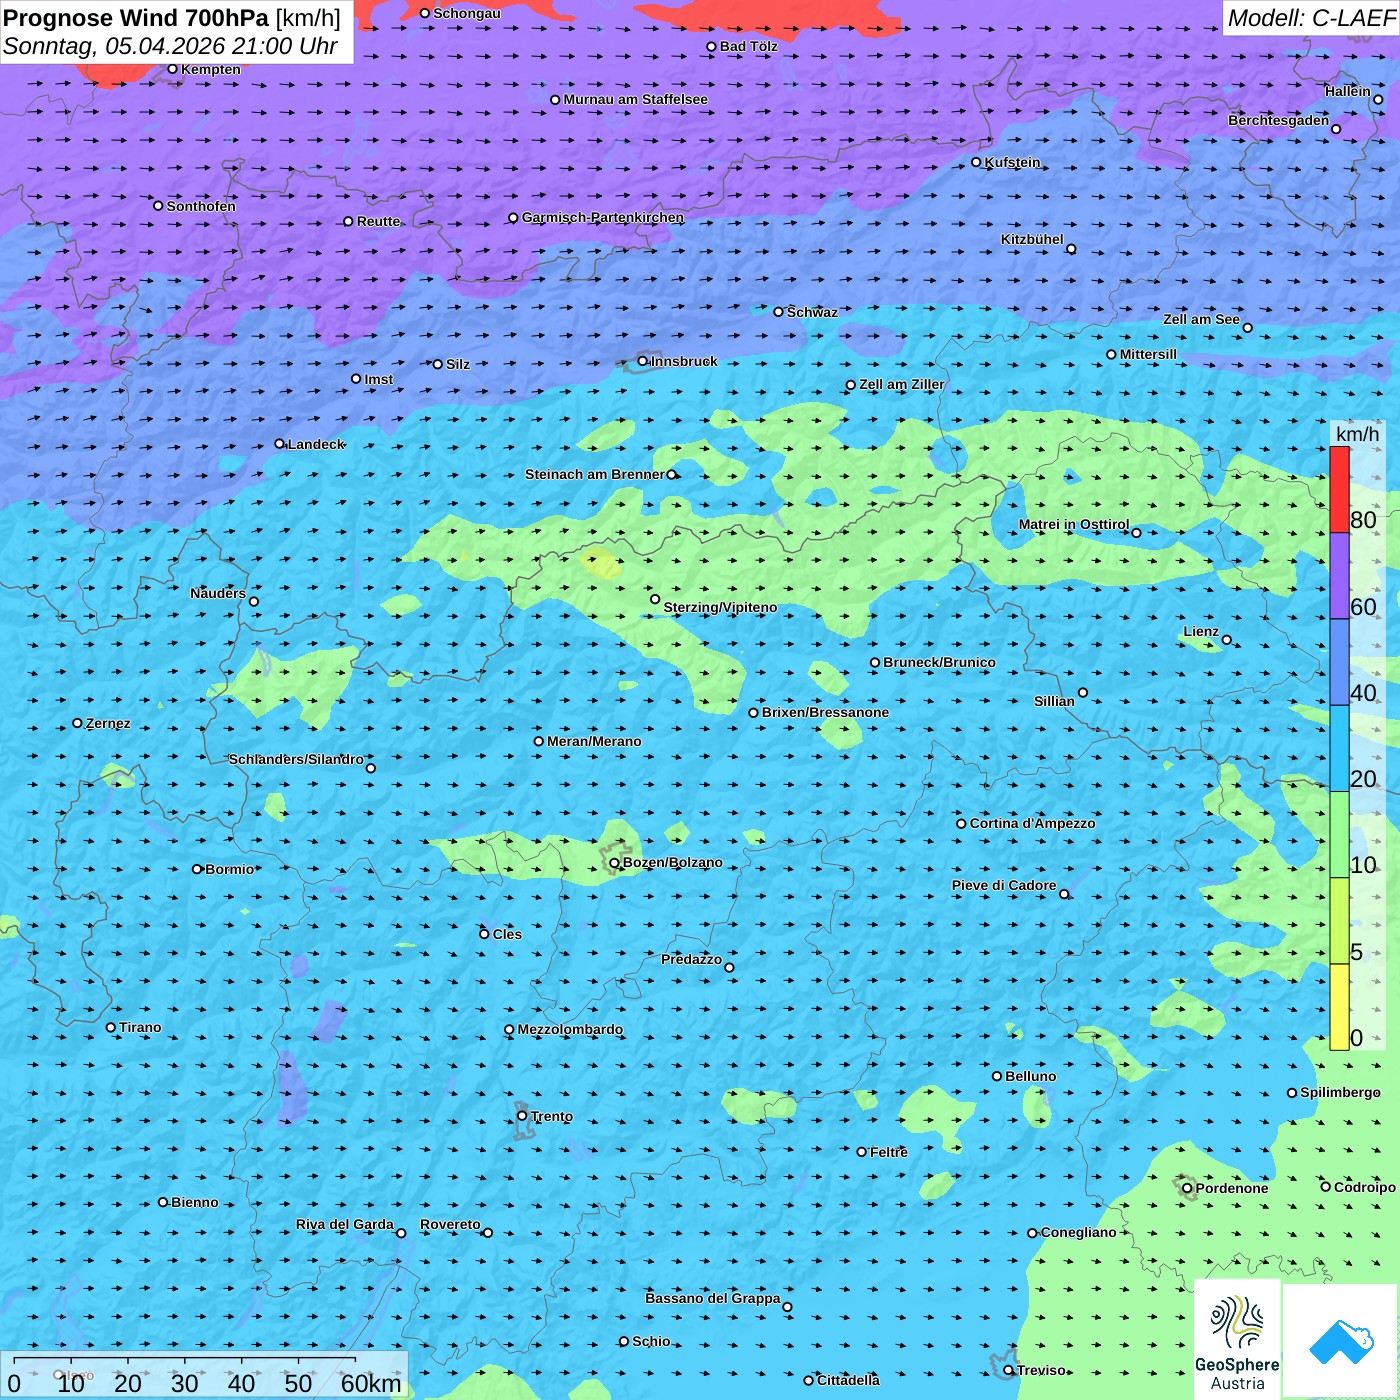Click the 'Bruneck/Brunico' label
This screenshot has height=1400, width=1400.
tap(939, 662)
